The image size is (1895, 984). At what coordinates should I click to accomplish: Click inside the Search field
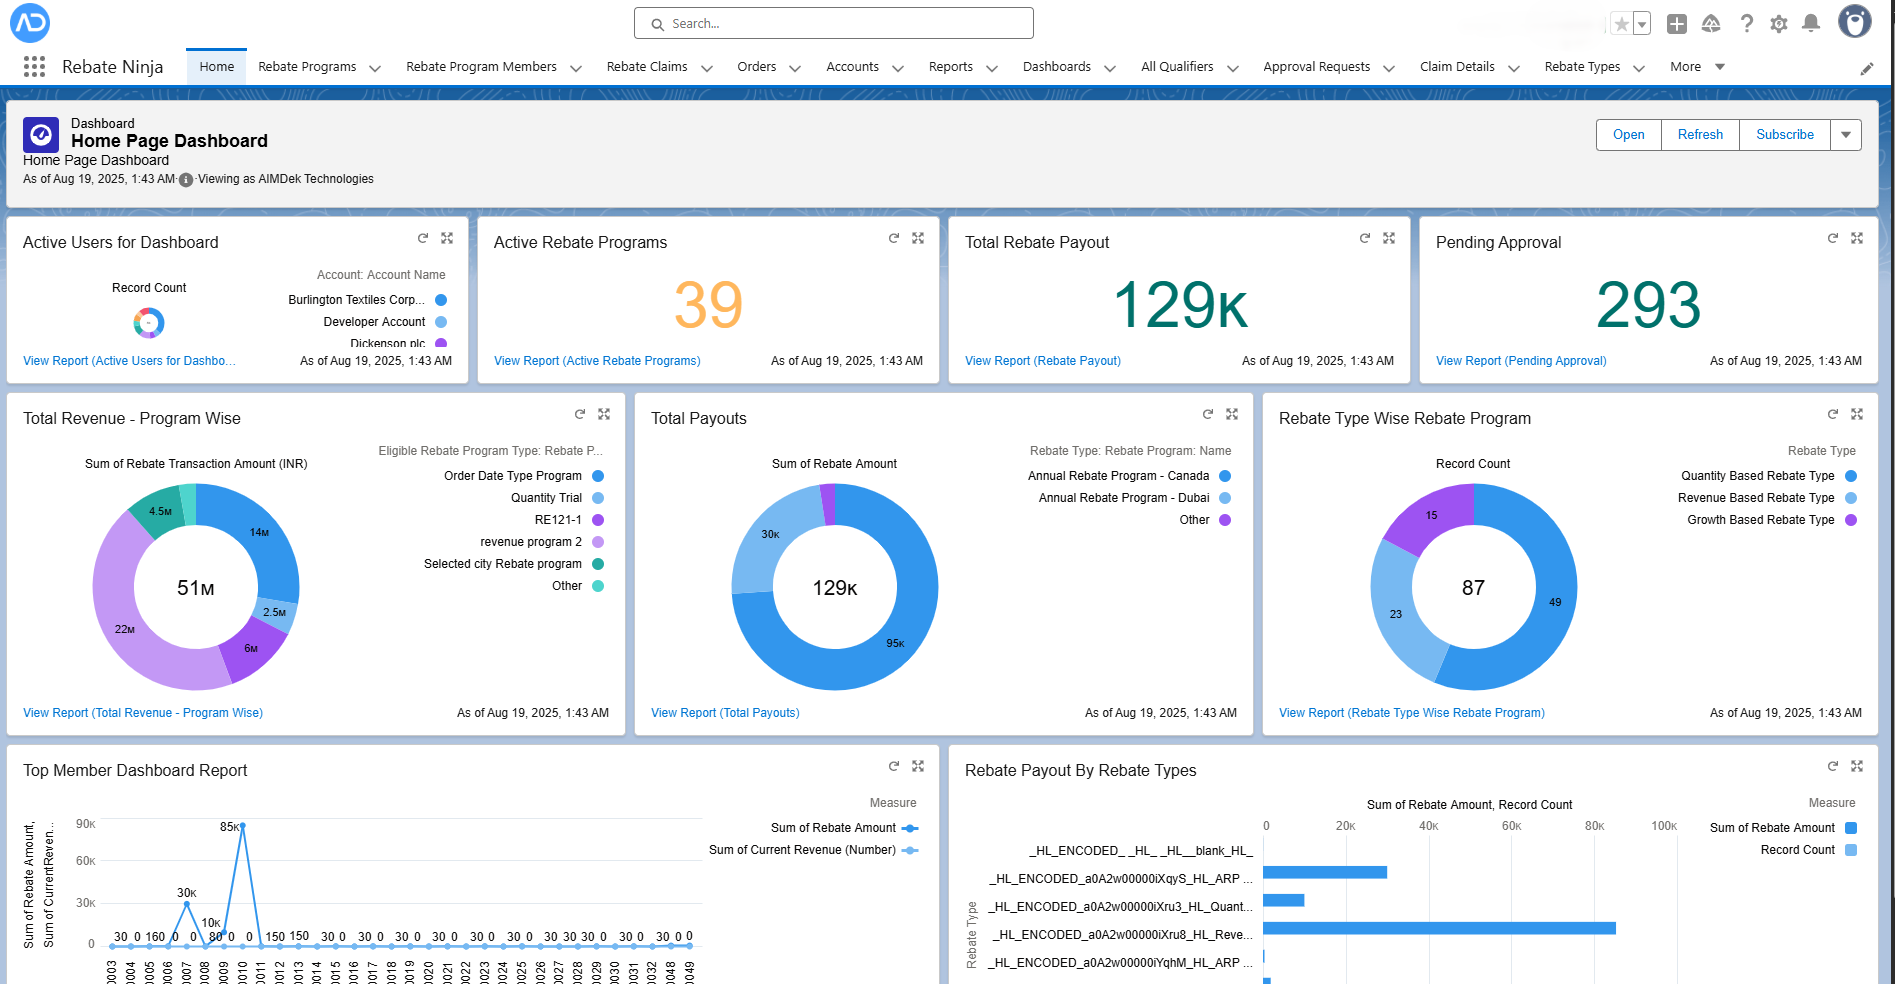[833, 23]
